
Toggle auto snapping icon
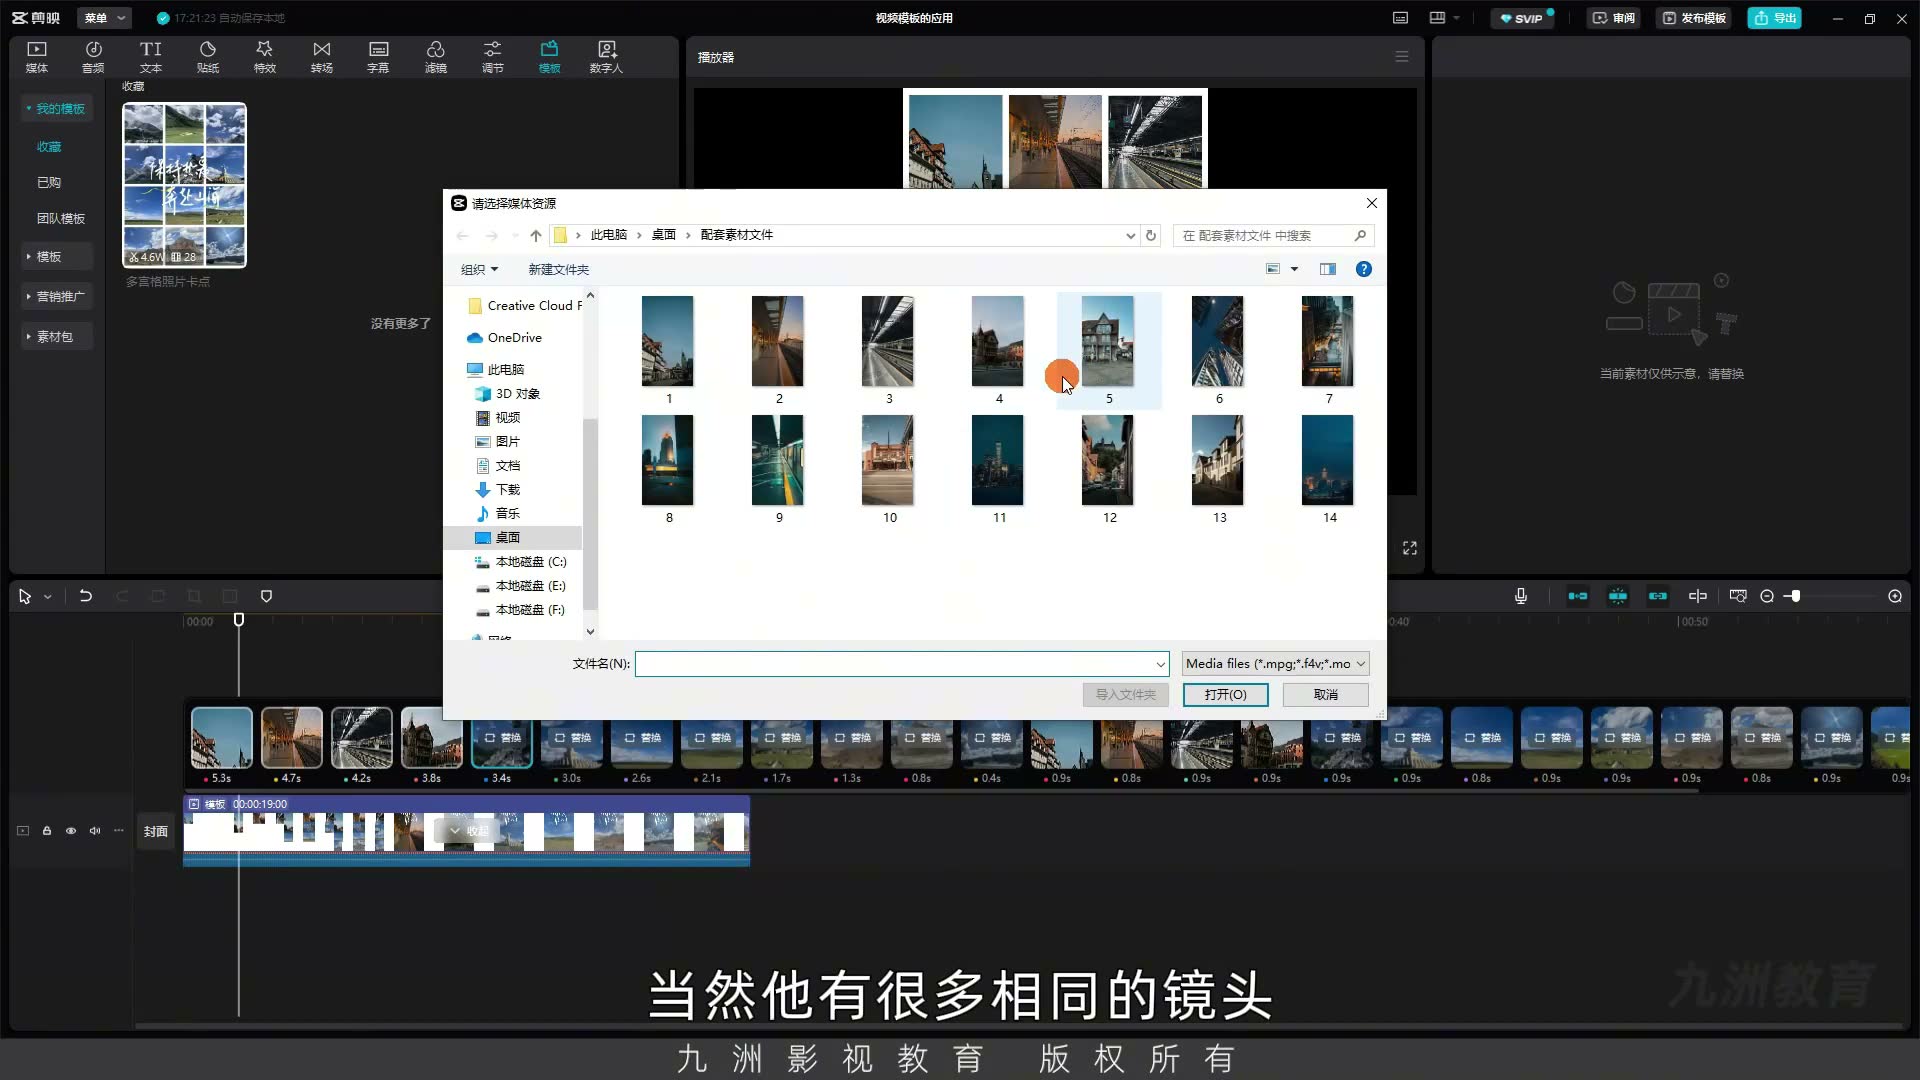(1618, 597)
